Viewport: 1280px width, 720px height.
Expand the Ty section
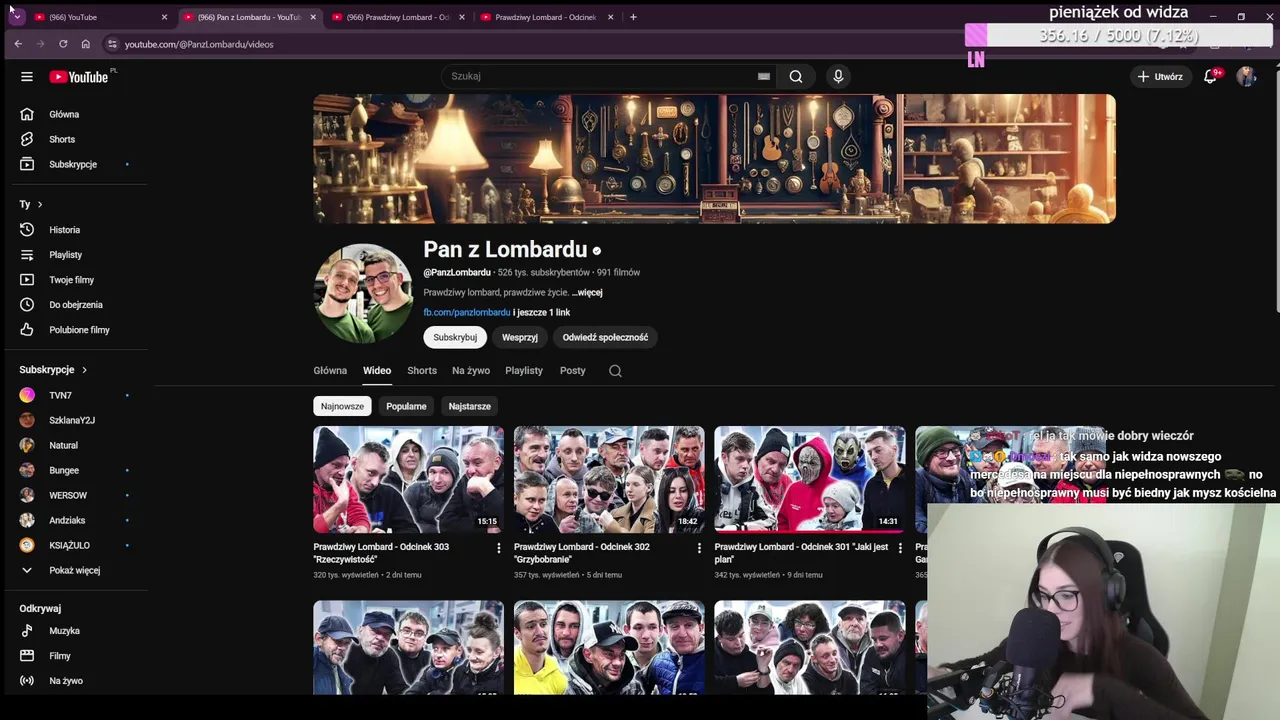click(x=31, y=204)
